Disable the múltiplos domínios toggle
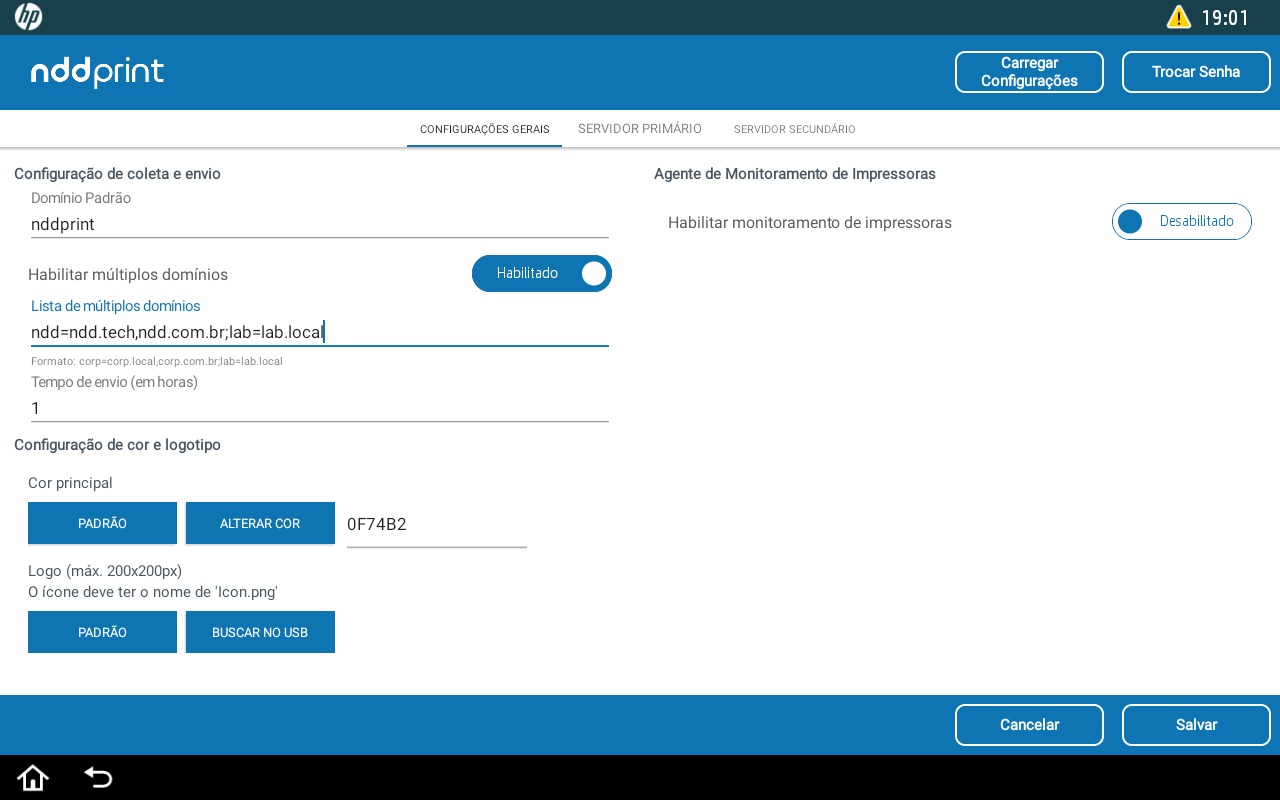 pyautogui.click(x=542, y=273)
